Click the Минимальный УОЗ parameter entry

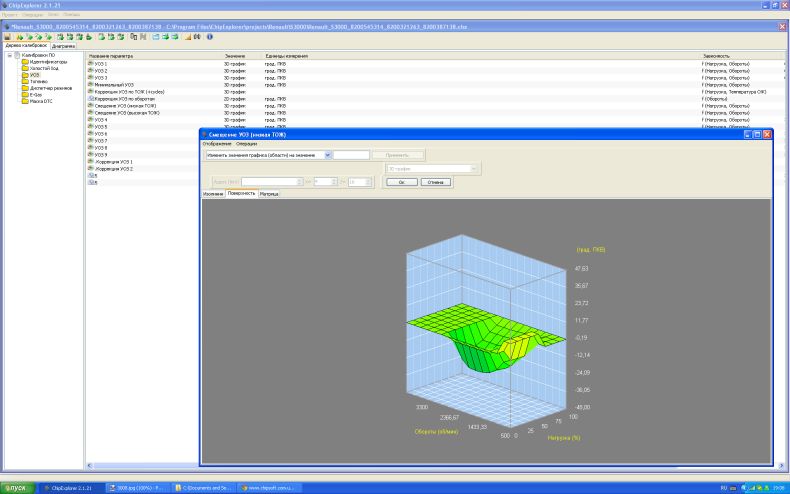114,85
